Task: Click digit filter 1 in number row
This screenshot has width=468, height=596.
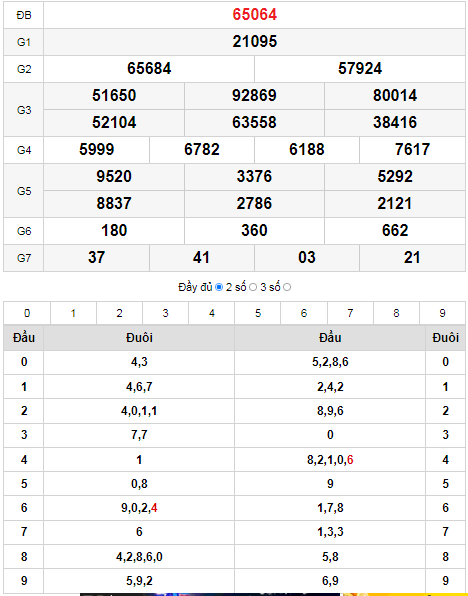Action: 73,313
